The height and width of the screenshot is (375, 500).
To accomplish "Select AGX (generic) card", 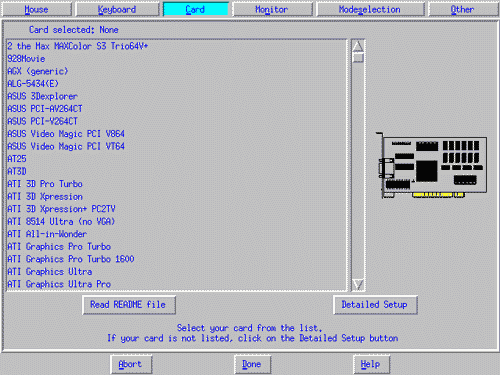I will coord(177,71).
